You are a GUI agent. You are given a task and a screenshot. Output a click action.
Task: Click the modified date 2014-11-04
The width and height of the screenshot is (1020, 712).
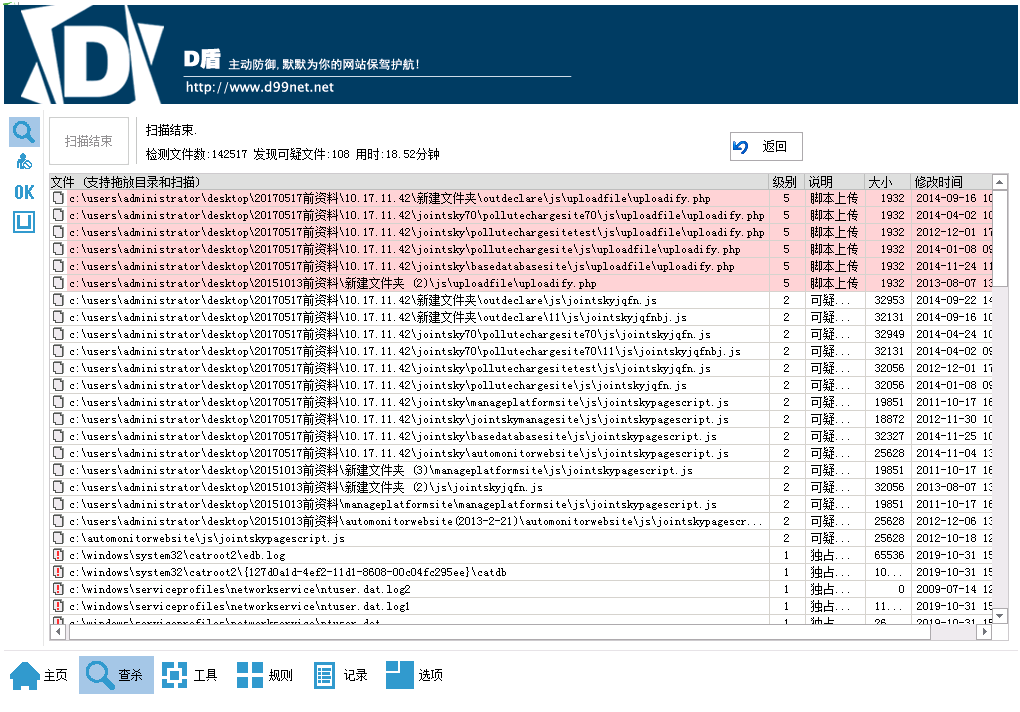(x=946, y=453)
